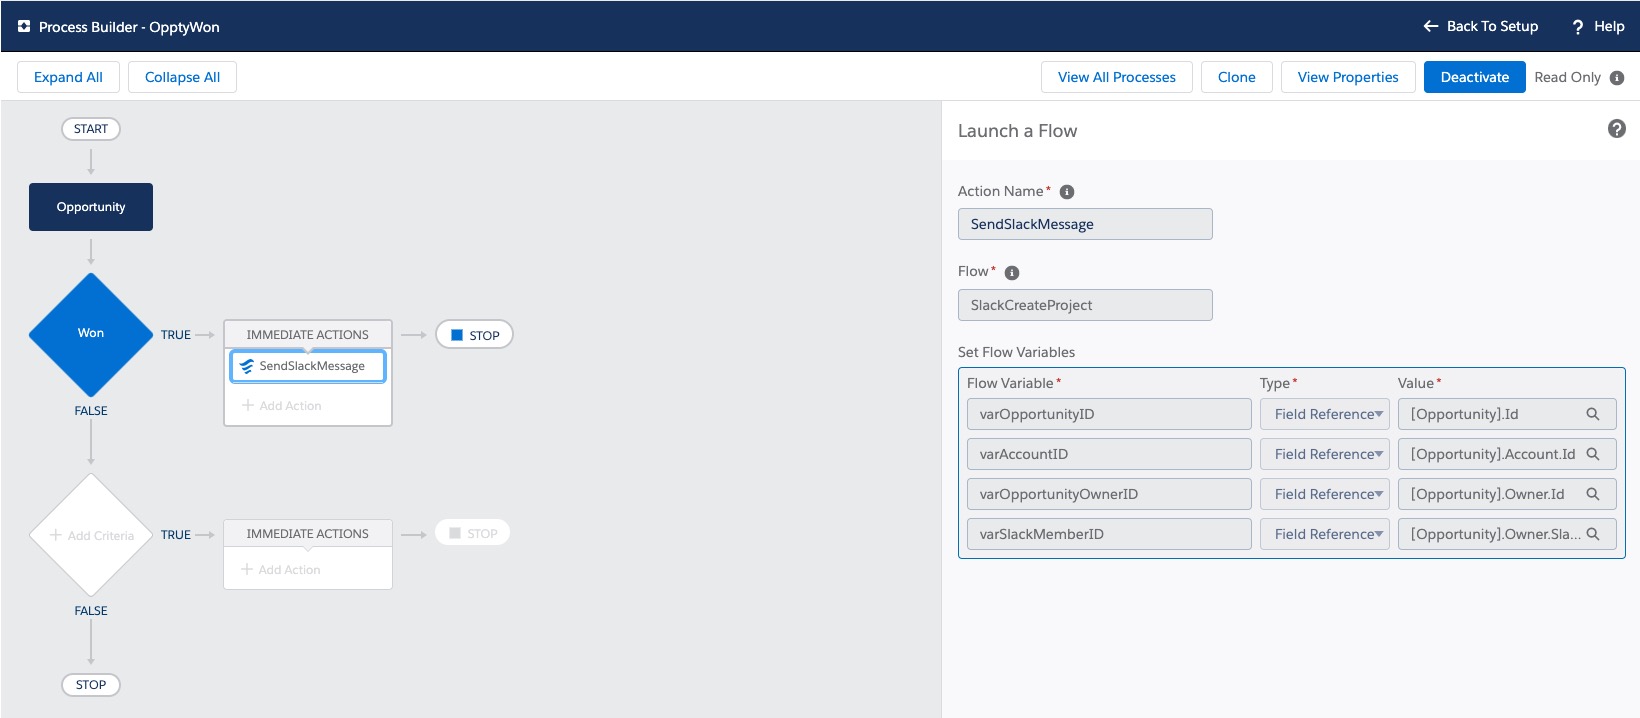Screen dimensions: 1640x718
Task: Click the Launch a Flow heading
Action: point(1017,131)
